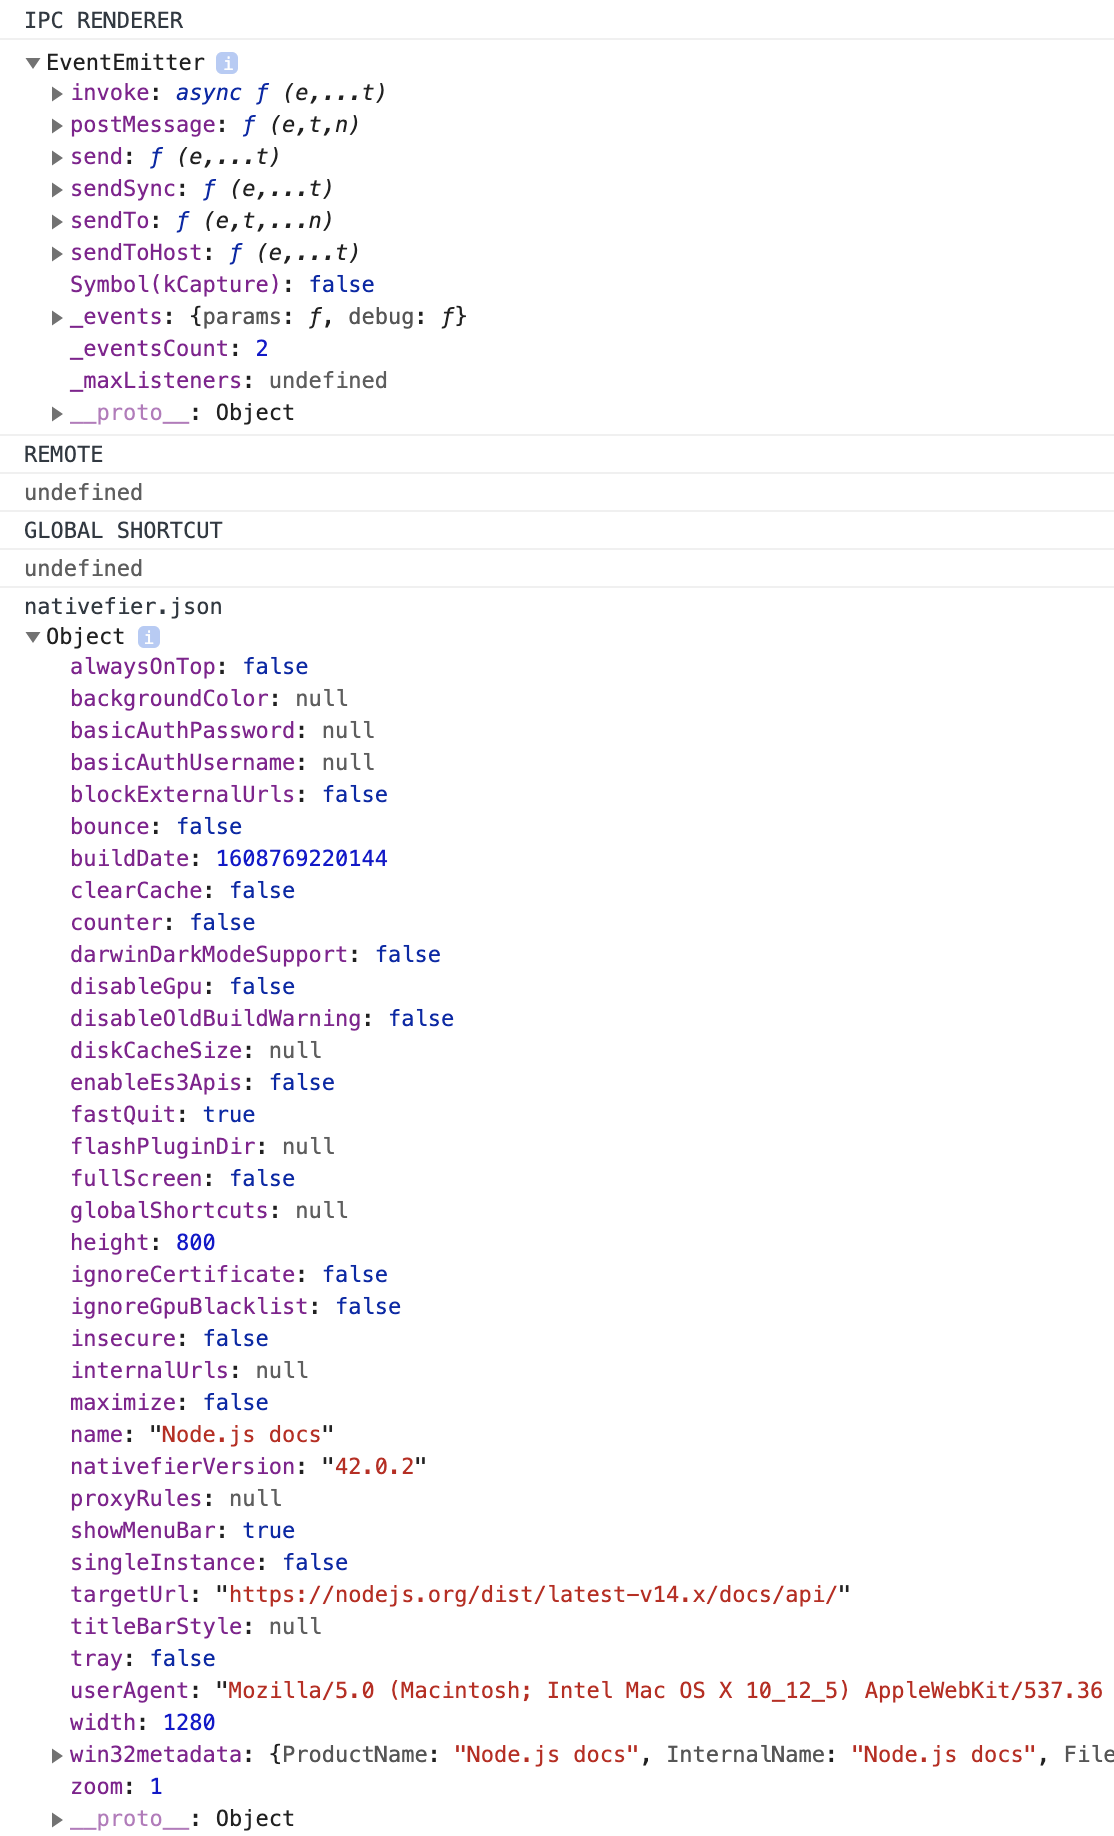Click the internalUrls property
Screen dimensions: 1114x1836
(149, 1370)
